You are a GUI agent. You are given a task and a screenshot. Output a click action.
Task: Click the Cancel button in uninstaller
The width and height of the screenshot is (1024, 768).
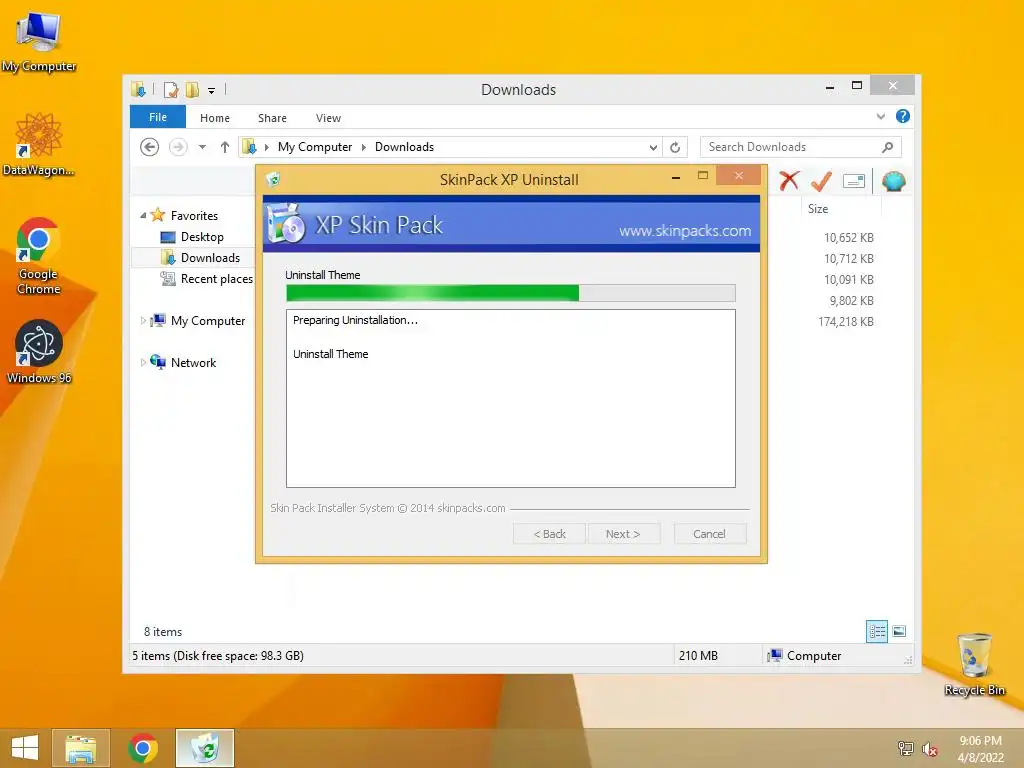[x=709, y=534]
